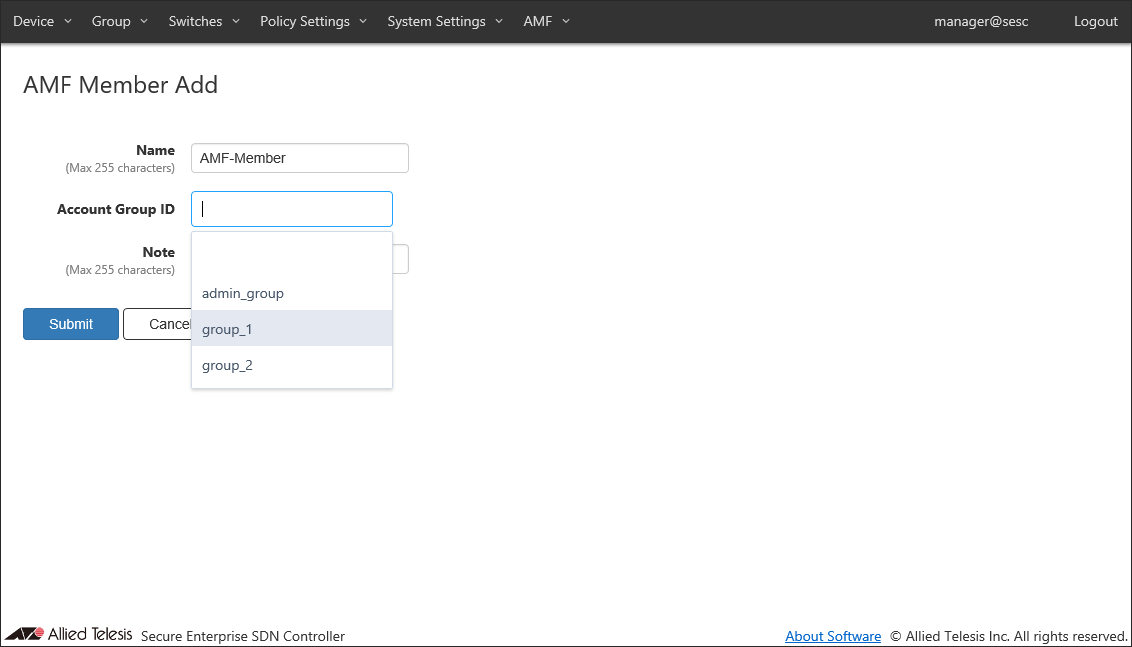Click the Allied Telesis logo in footer
1132x647 pixels.
tap(68, 634)
